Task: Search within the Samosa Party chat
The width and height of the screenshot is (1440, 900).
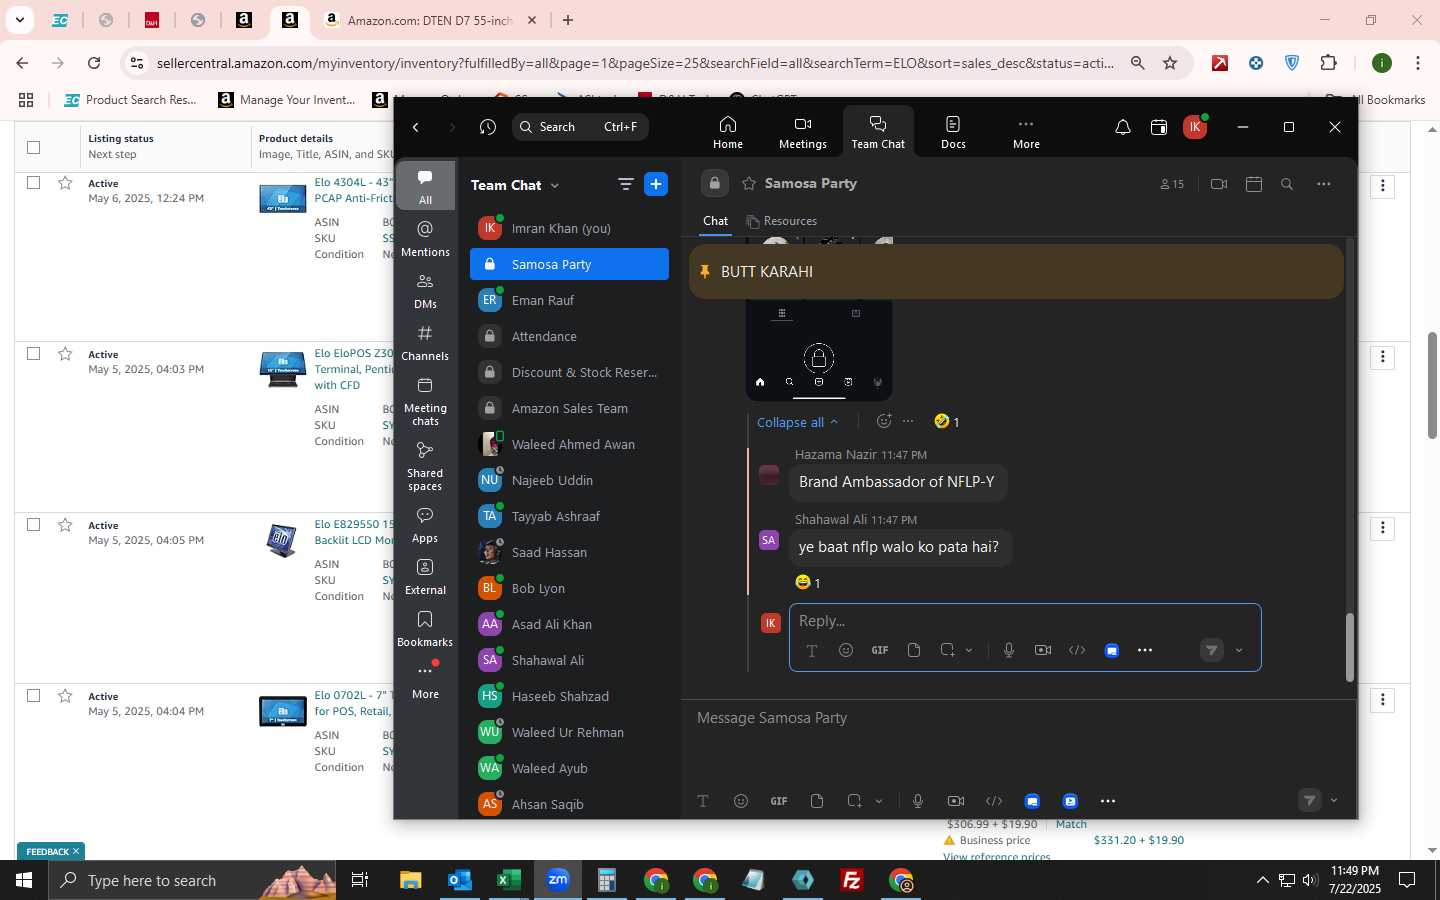Action: [1287, 184]
